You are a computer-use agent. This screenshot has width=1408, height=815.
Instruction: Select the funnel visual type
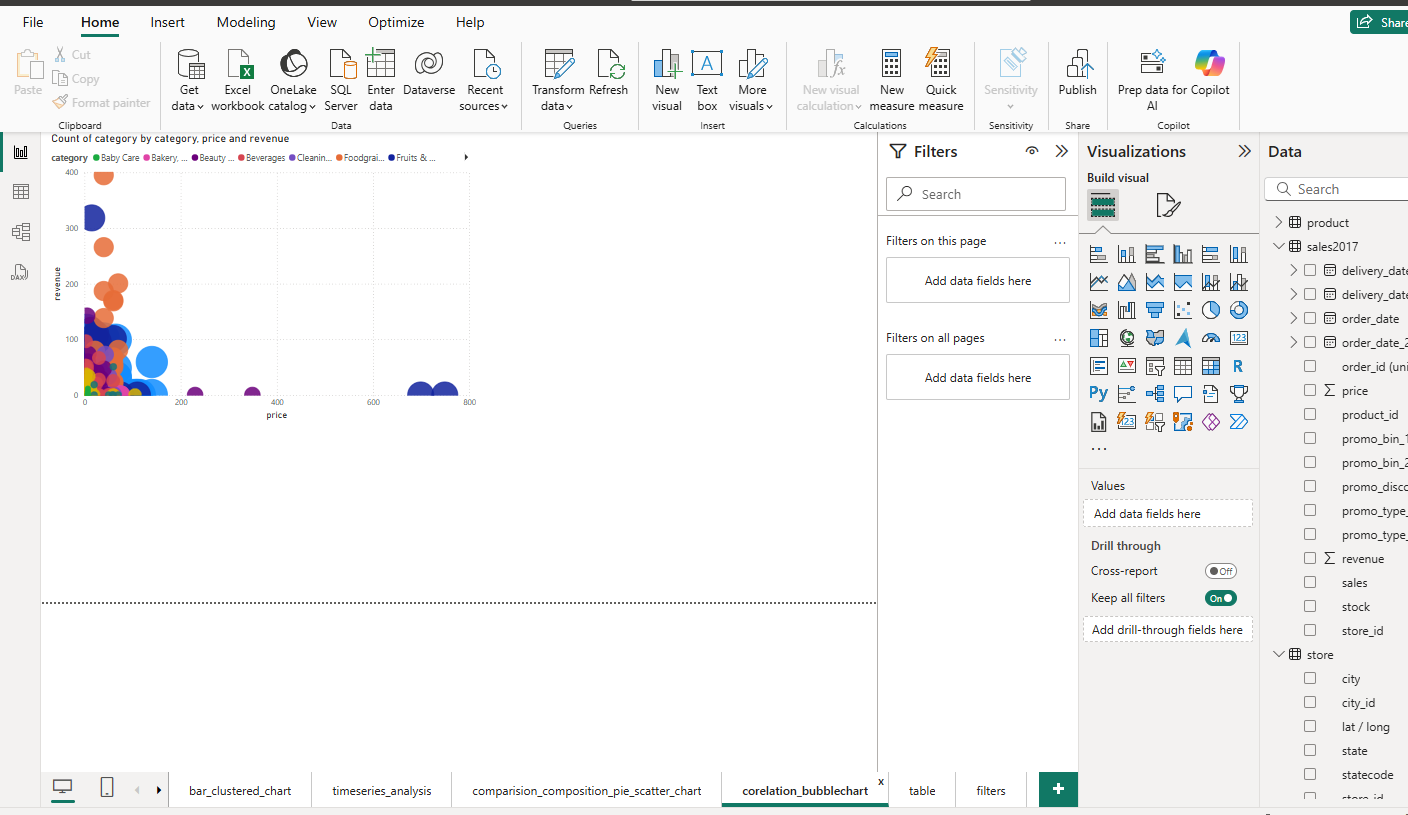click(x=1155, y=310)
